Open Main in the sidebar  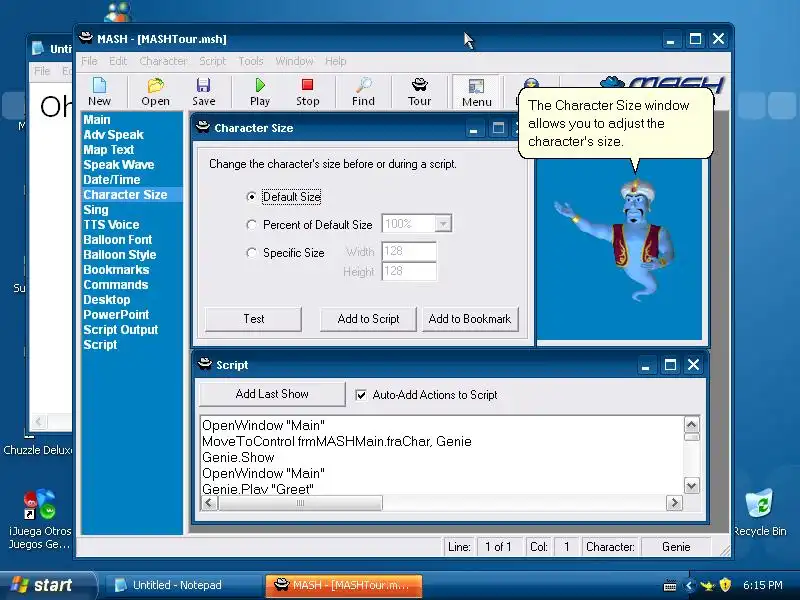[x=97, y=120]
